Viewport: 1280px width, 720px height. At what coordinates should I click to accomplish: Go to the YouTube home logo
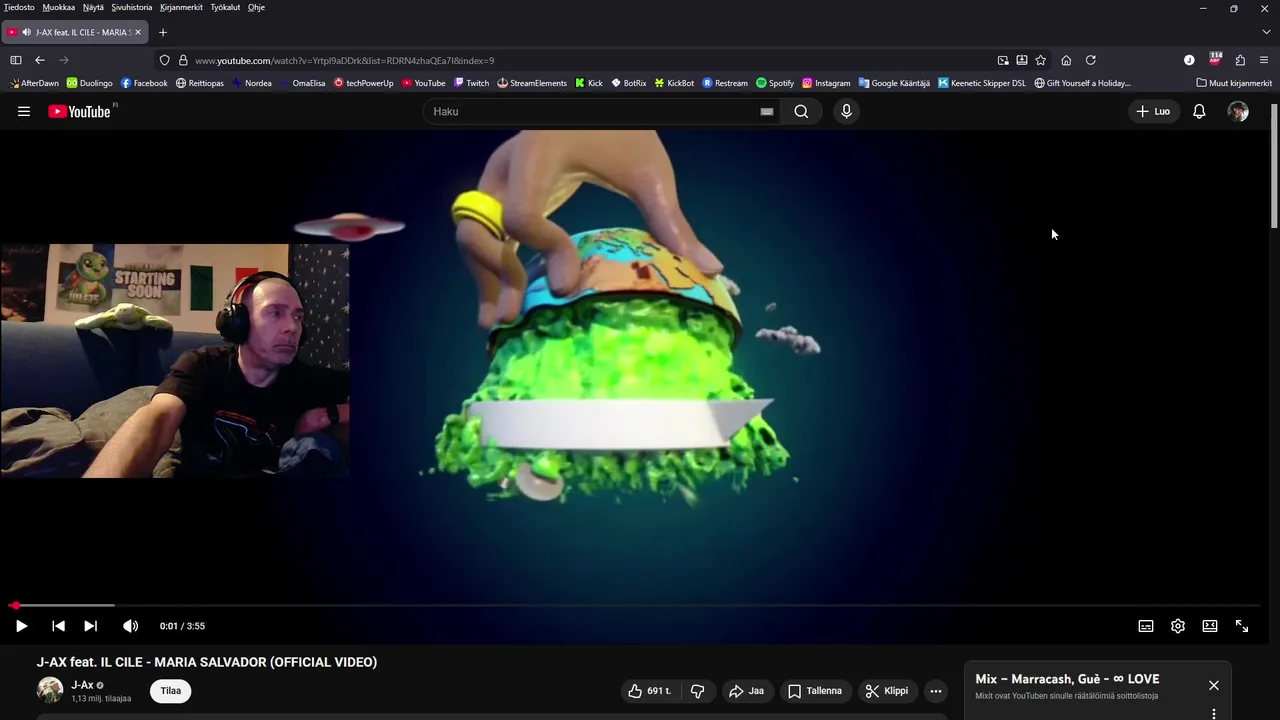(80, 111)
